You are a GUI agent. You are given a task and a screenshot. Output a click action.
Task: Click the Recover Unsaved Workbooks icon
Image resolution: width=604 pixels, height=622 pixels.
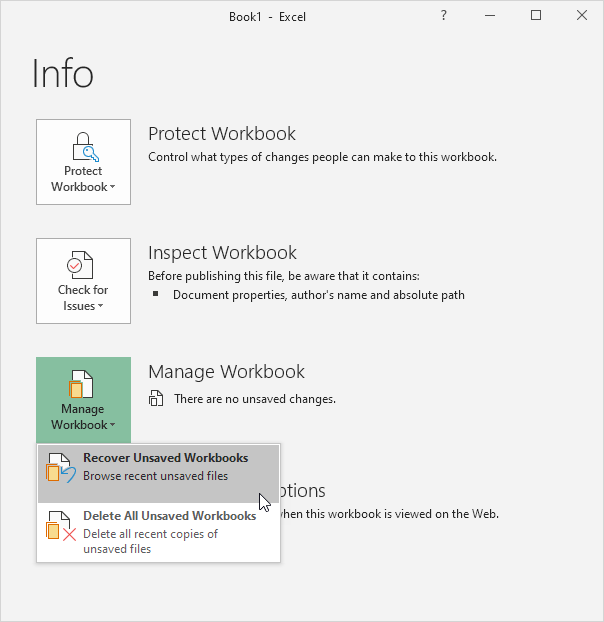click(x=61, y=468)
